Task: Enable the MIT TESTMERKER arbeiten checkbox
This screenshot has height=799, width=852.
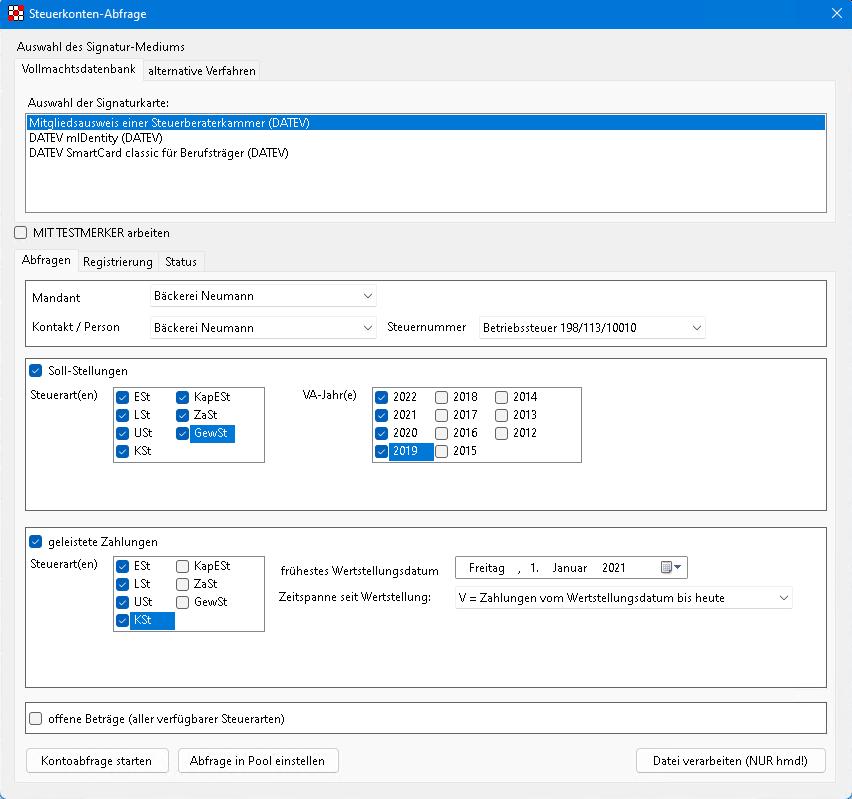Action: (x=22, y=233)
